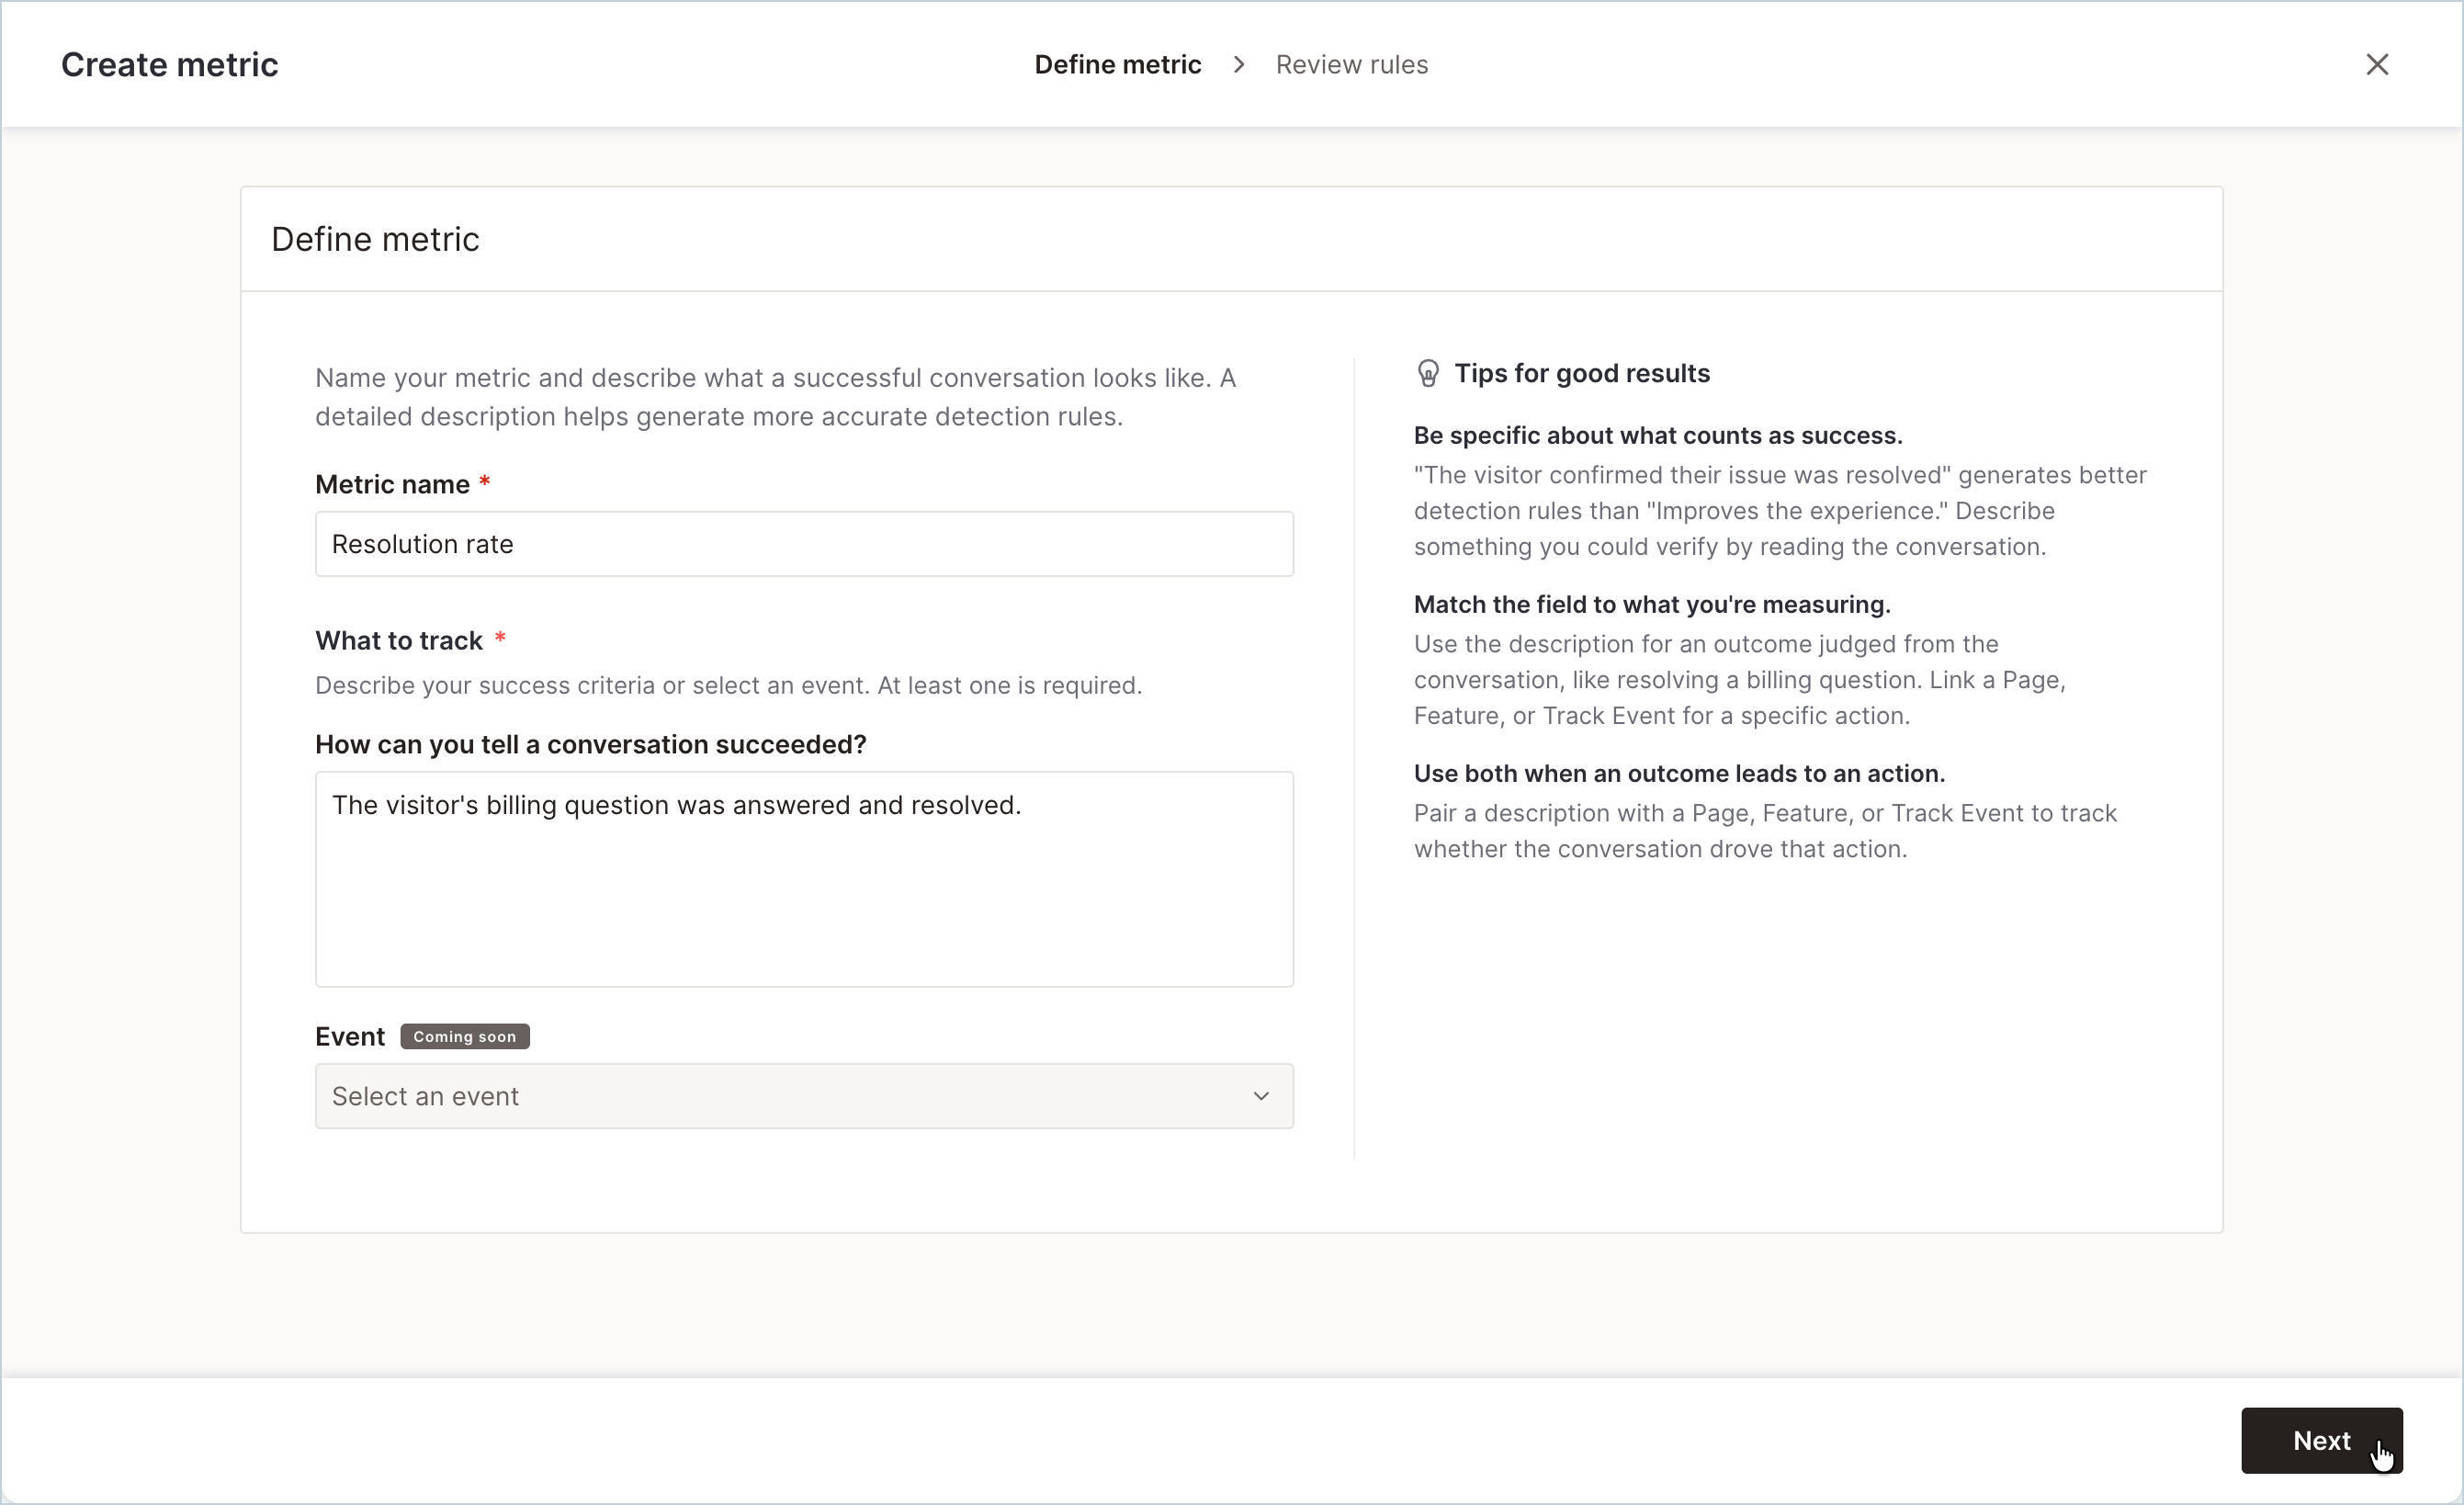
Task: Click the Tips for good results heading
Action: [1581, 373]
